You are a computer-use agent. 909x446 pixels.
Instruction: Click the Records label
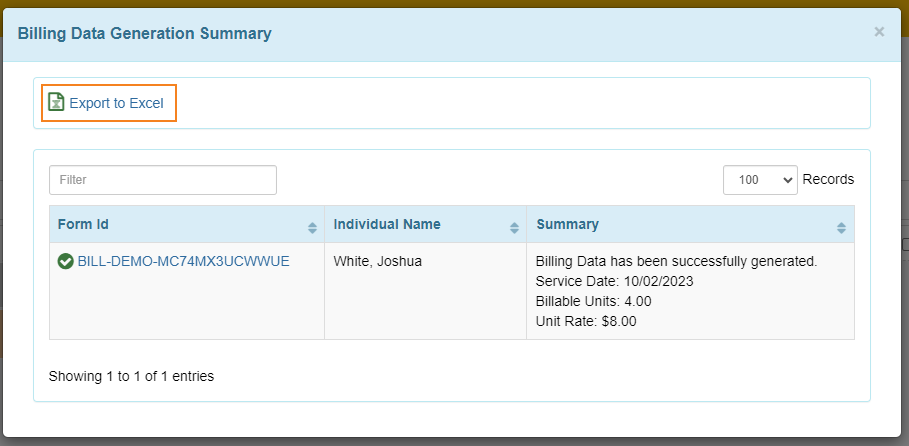828,179
